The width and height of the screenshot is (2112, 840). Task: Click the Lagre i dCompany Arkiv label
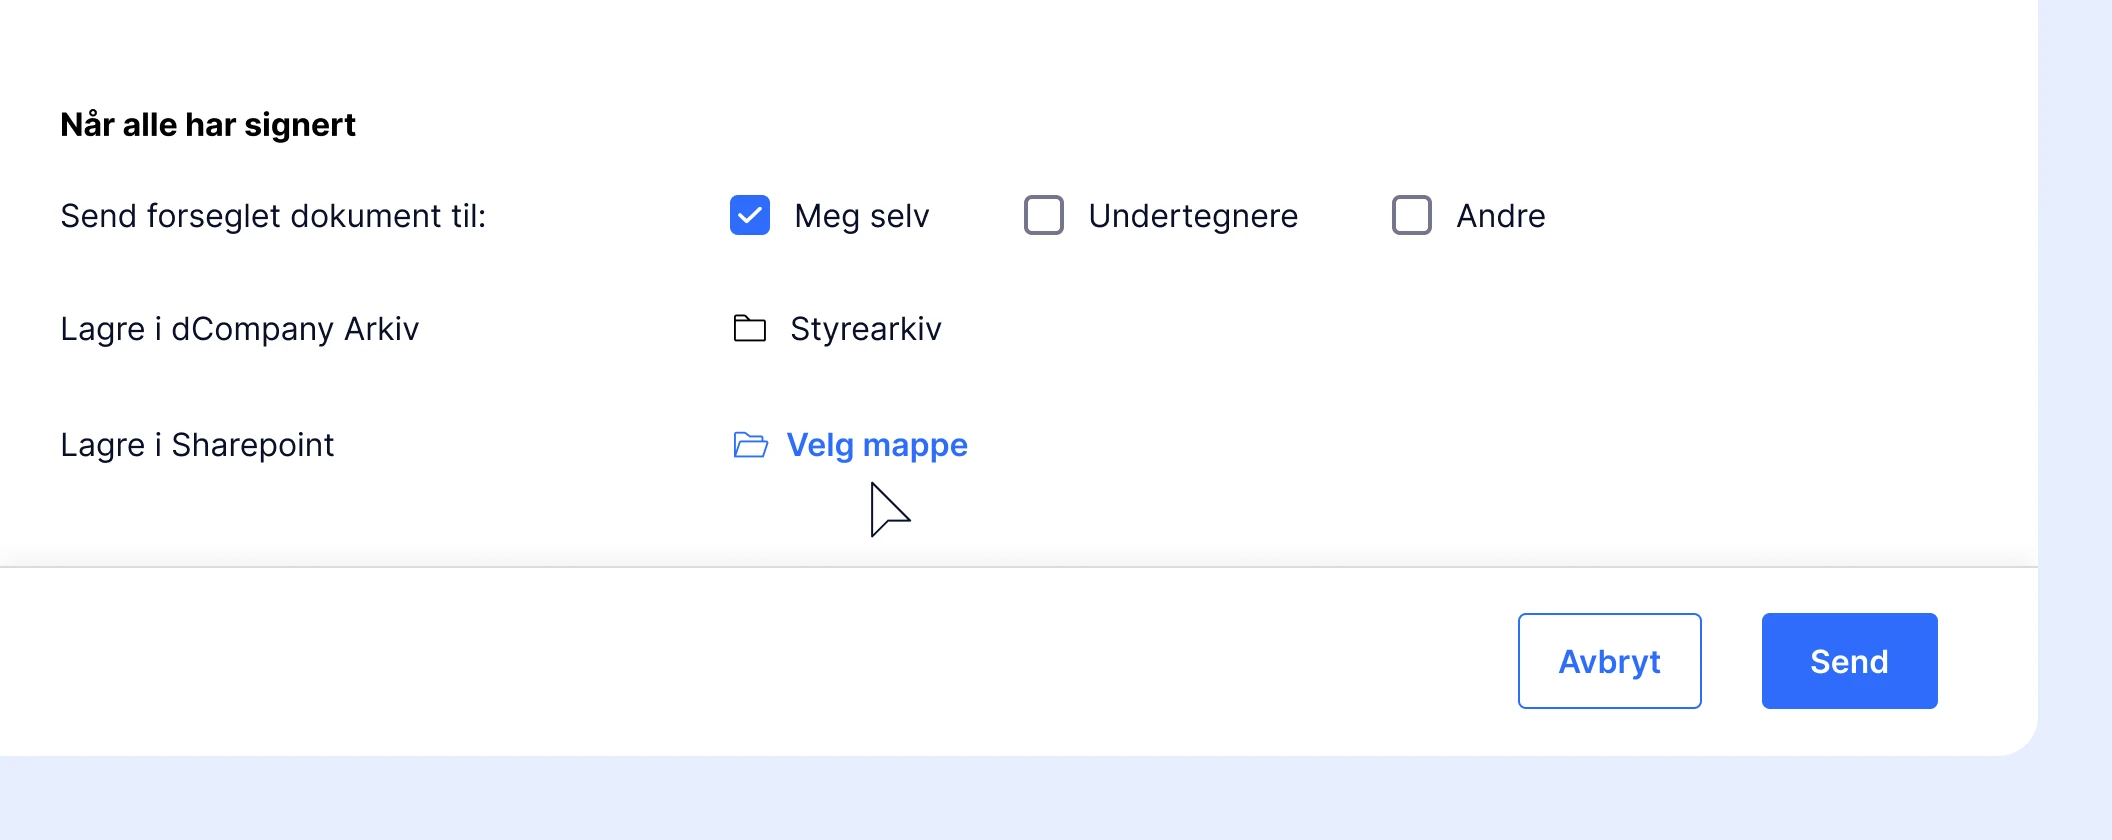240,329
